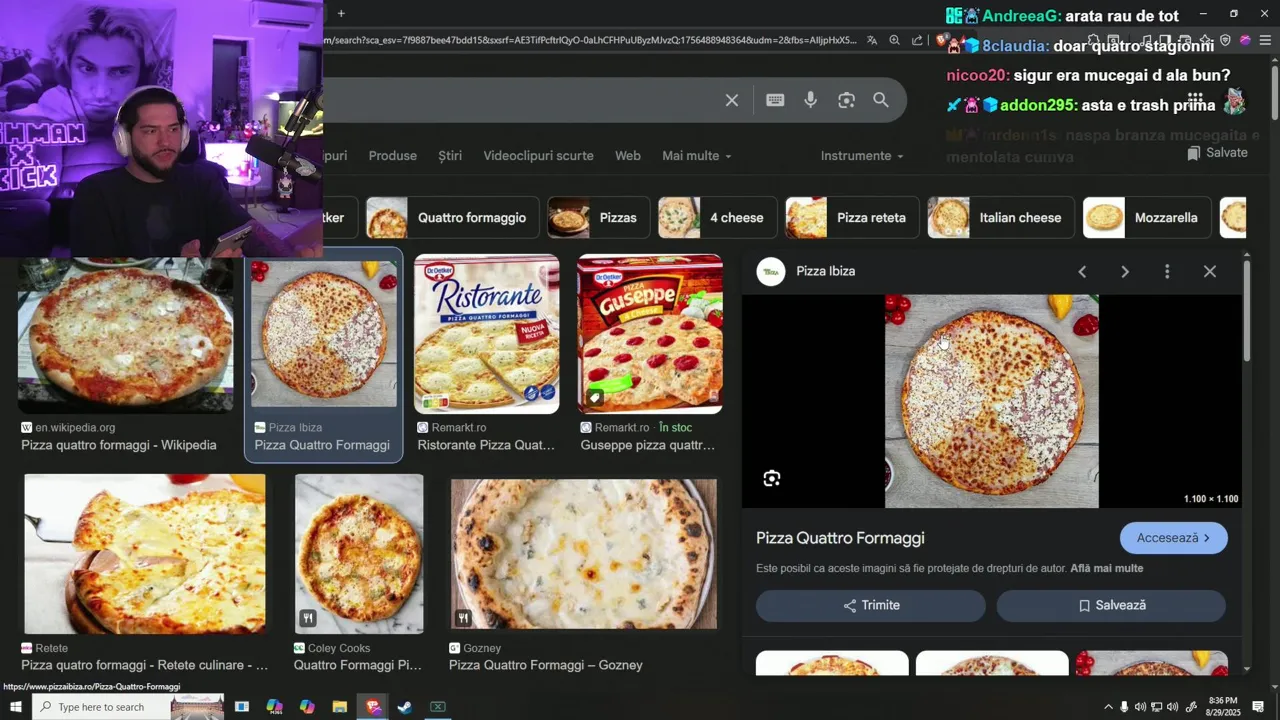Clear the Google search box text
Viewport: 1280px width, 720px height.
point(732,100)
